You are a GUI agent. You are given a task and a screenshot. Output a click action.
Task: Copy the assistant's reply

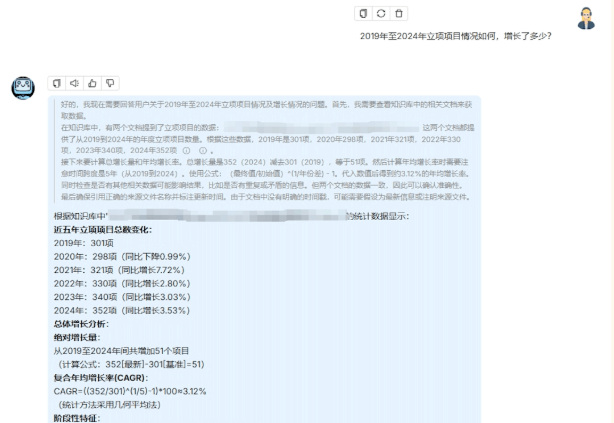[x=57, y=82]
